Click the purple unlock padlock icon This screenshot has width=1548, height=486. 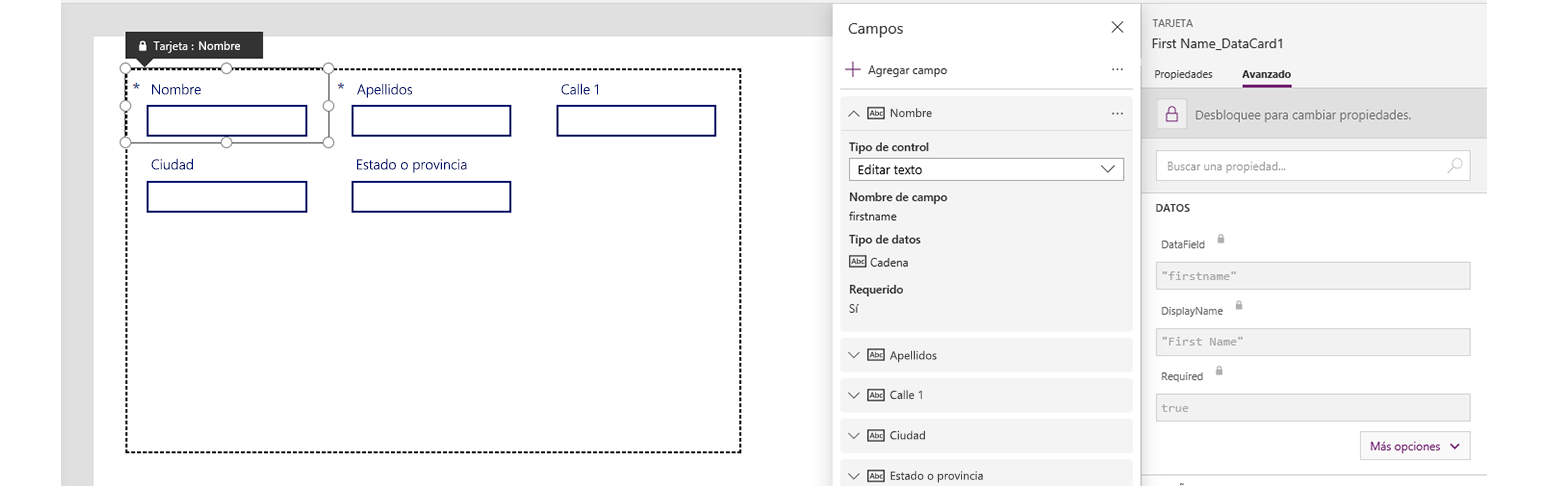pos(1170,114)
